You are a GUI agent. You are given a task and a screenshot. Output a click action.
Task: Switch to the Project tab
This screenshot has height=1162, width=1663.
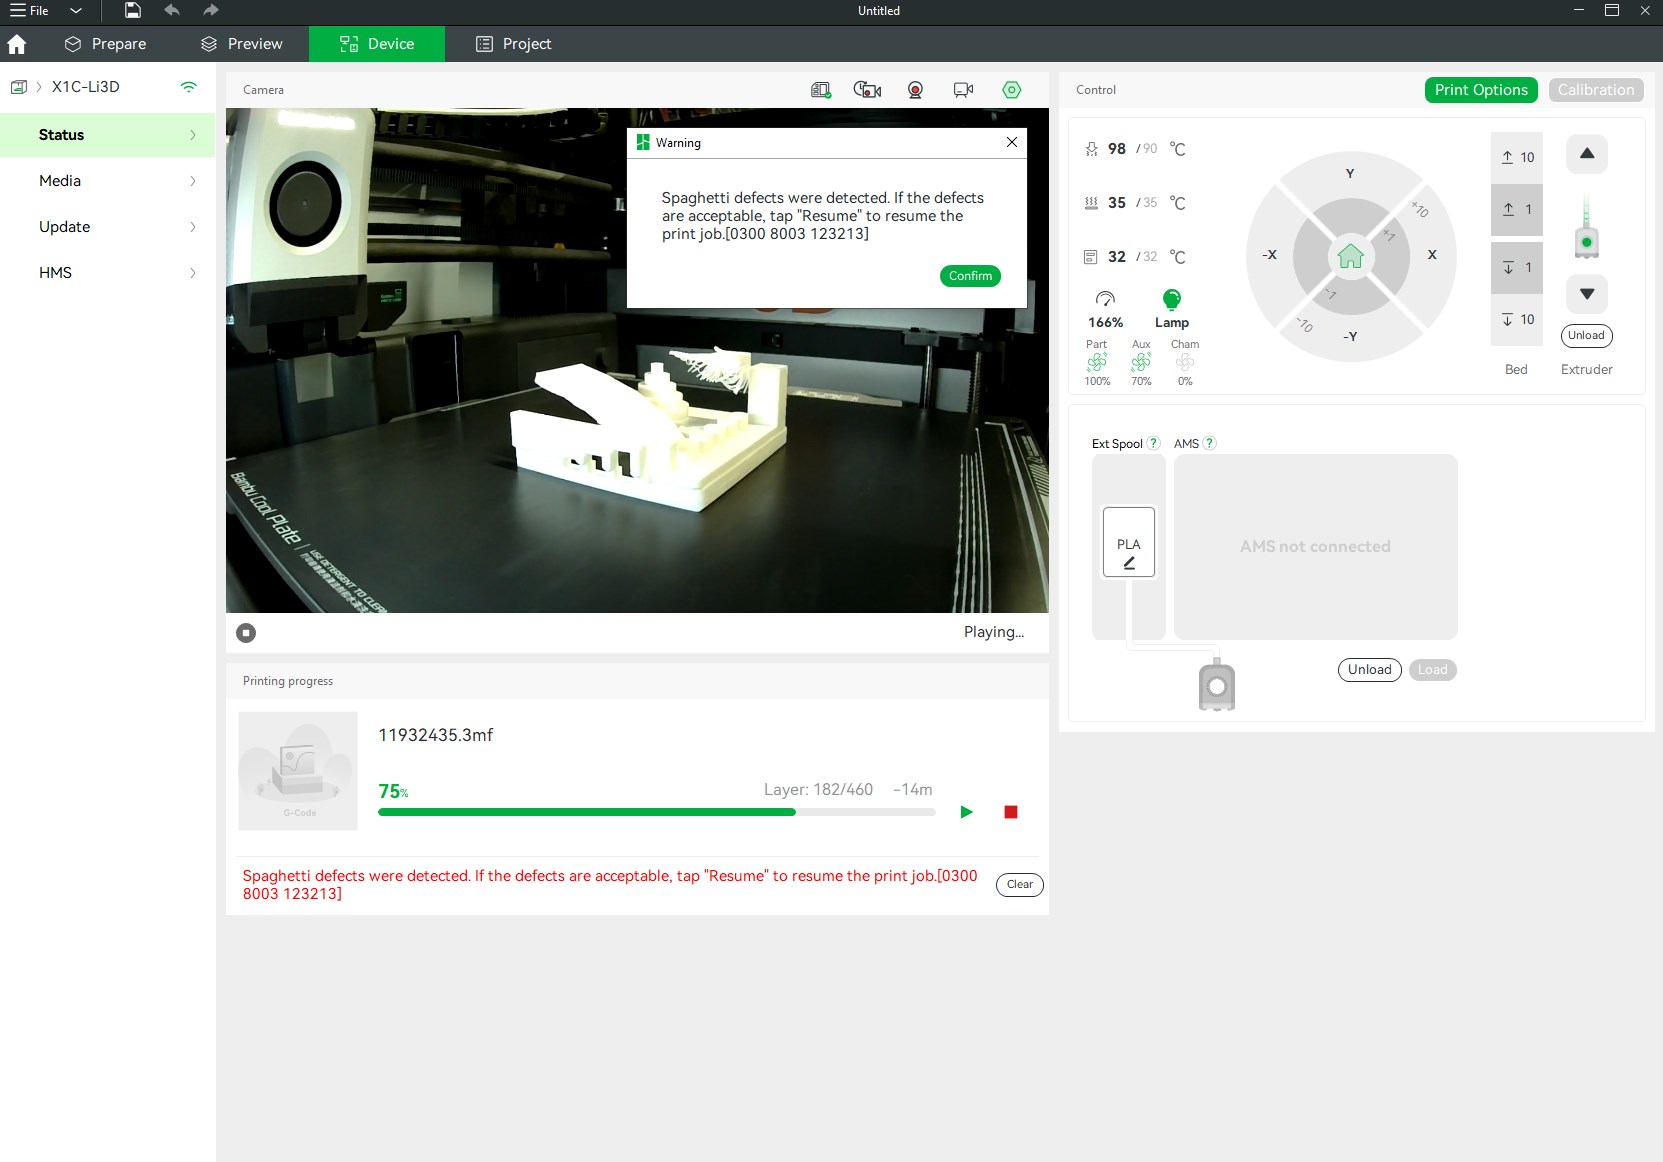514,44
